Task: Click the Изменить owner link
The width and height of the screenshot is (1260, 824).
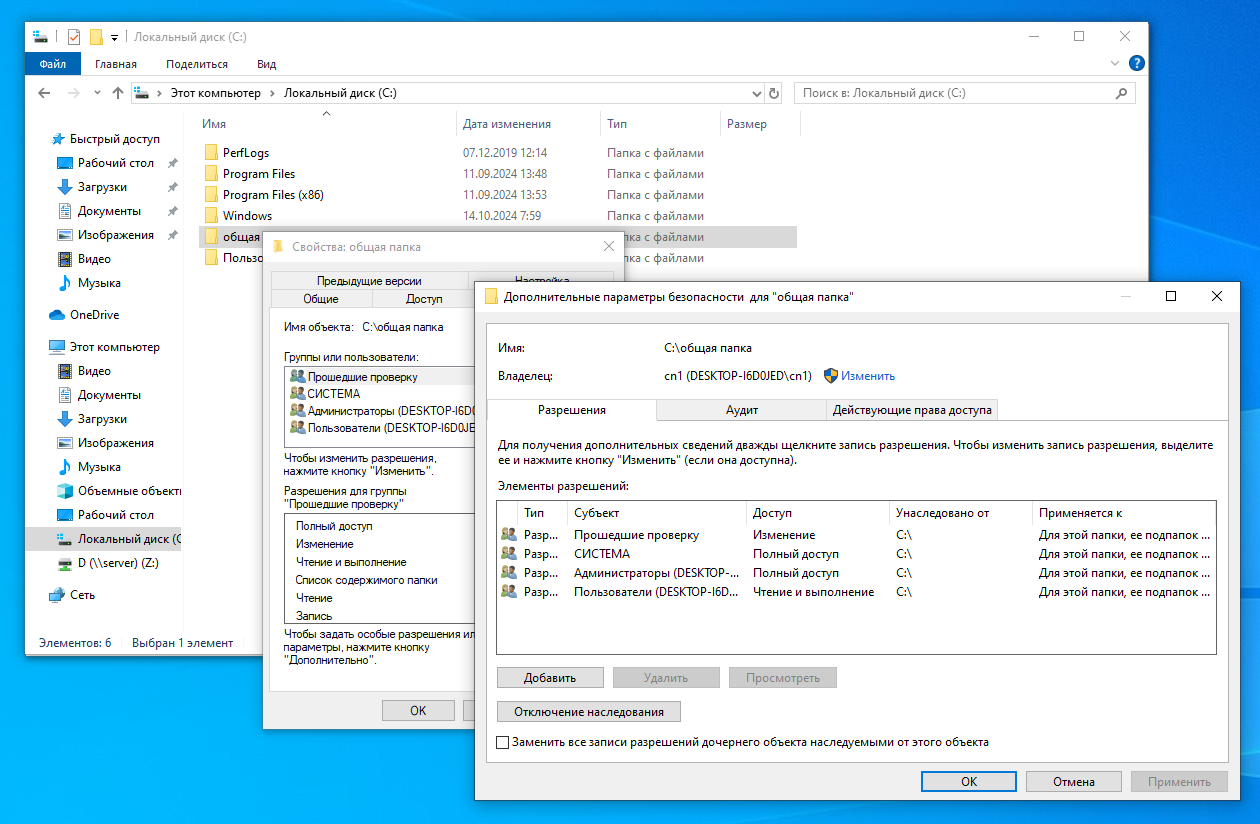Action: point(867,376)
